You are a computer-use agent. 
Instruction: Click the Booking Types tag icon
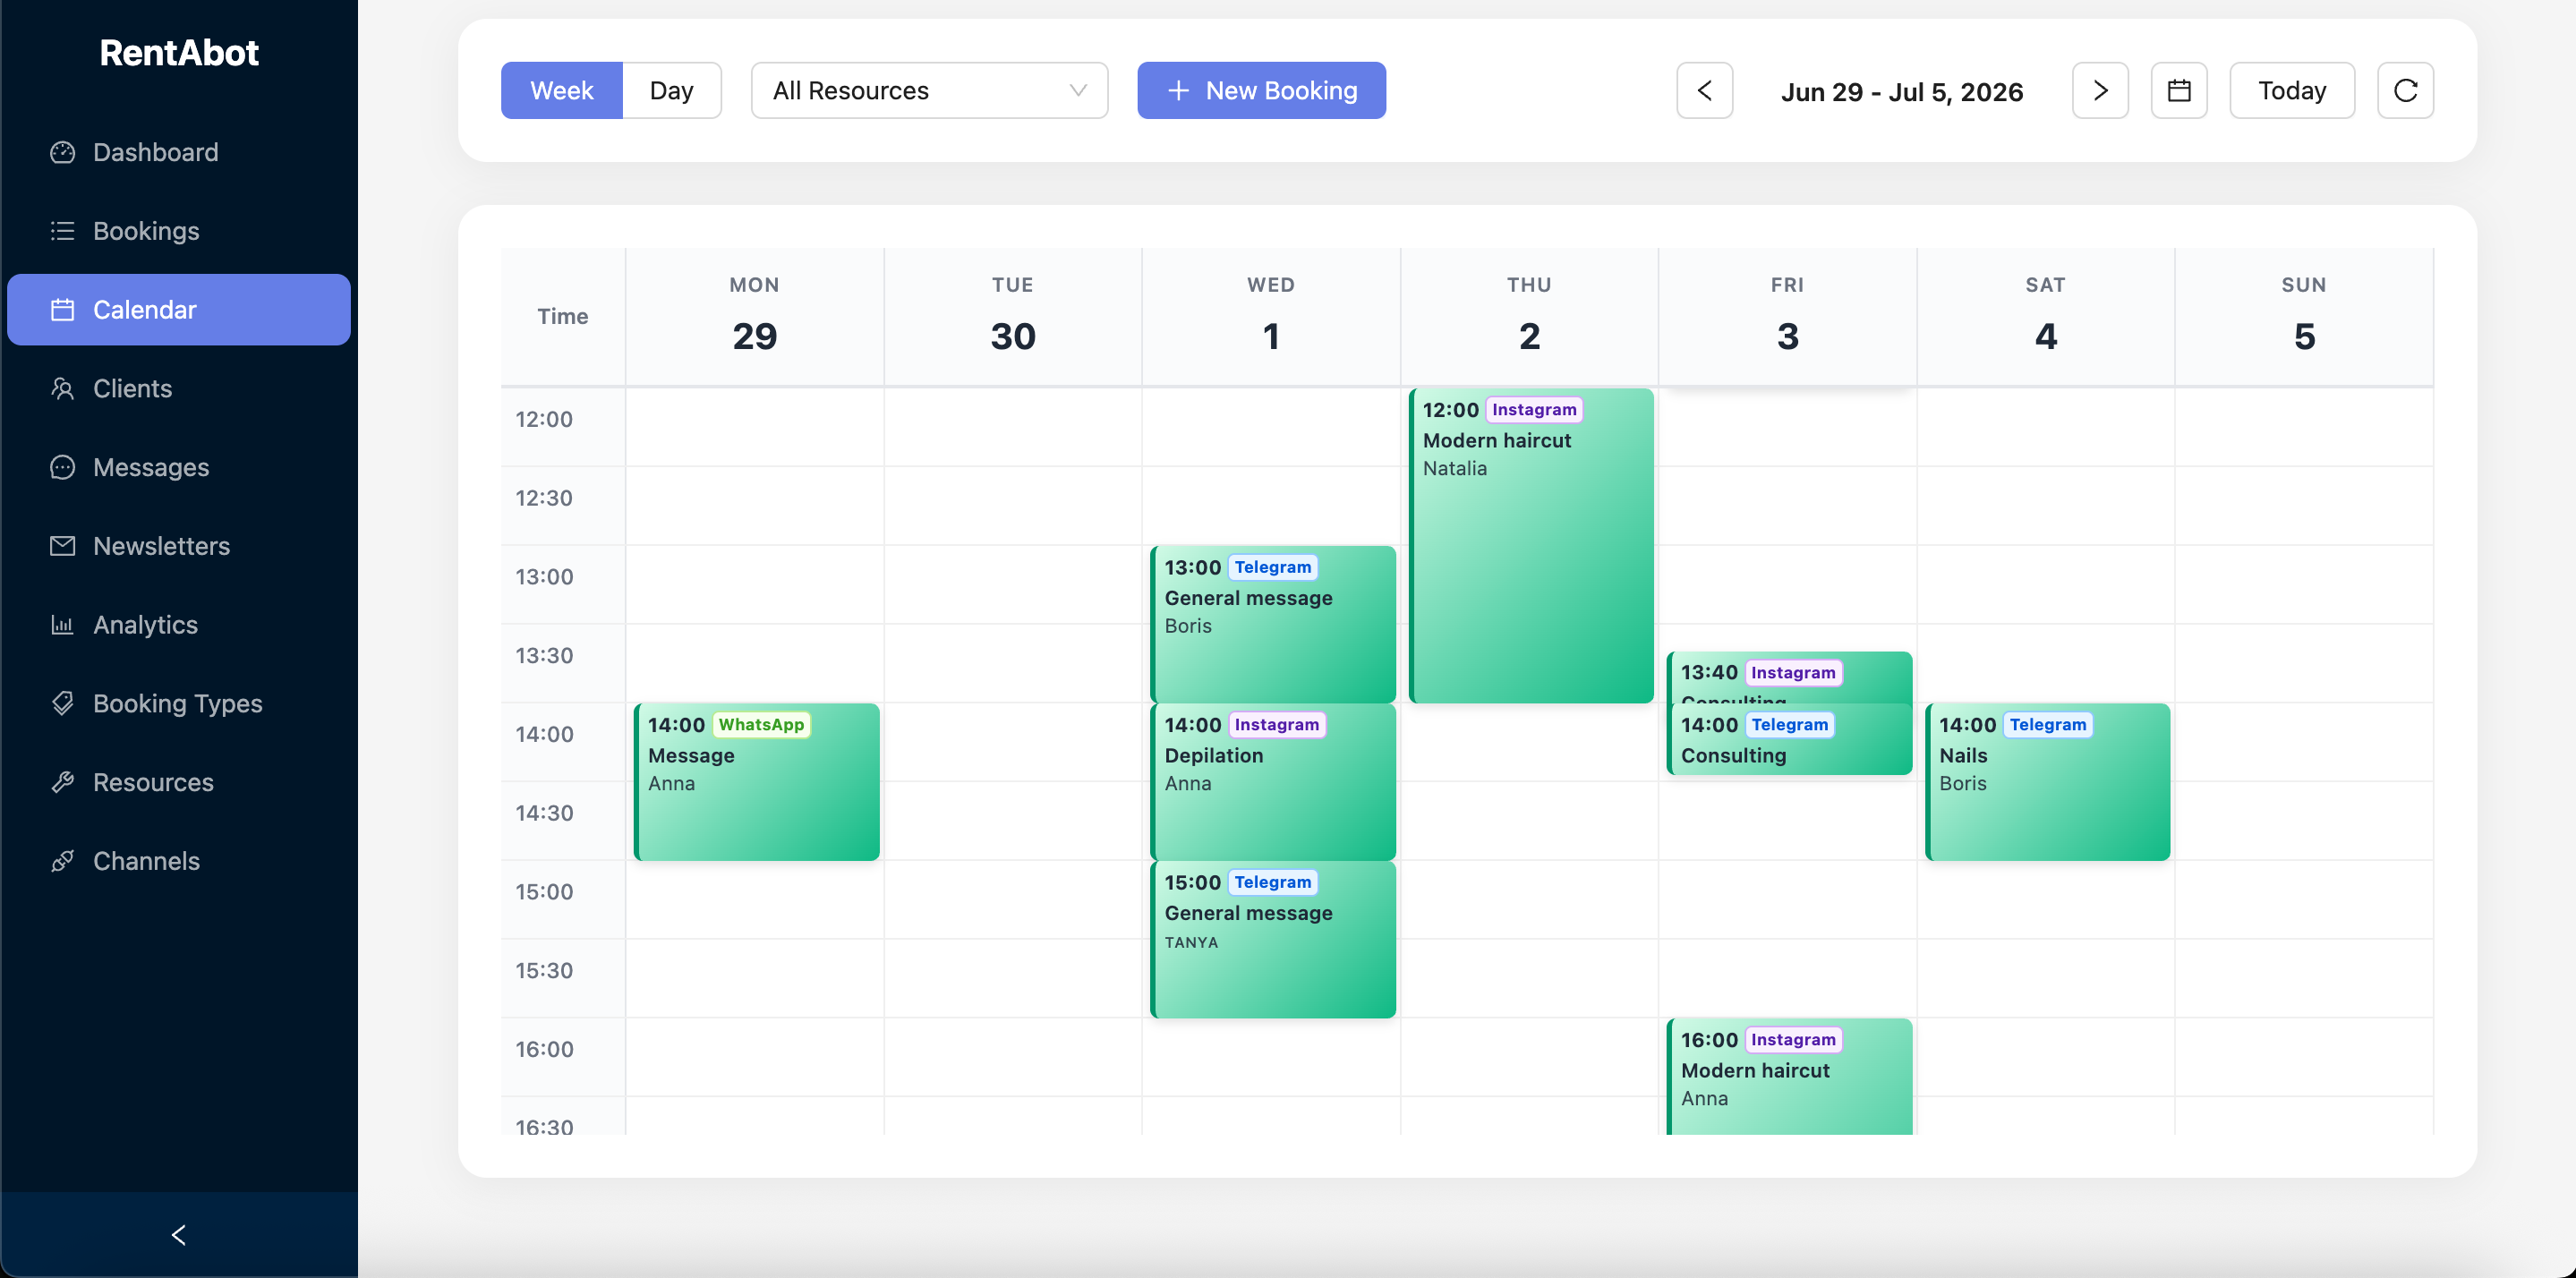pos(62,704)
